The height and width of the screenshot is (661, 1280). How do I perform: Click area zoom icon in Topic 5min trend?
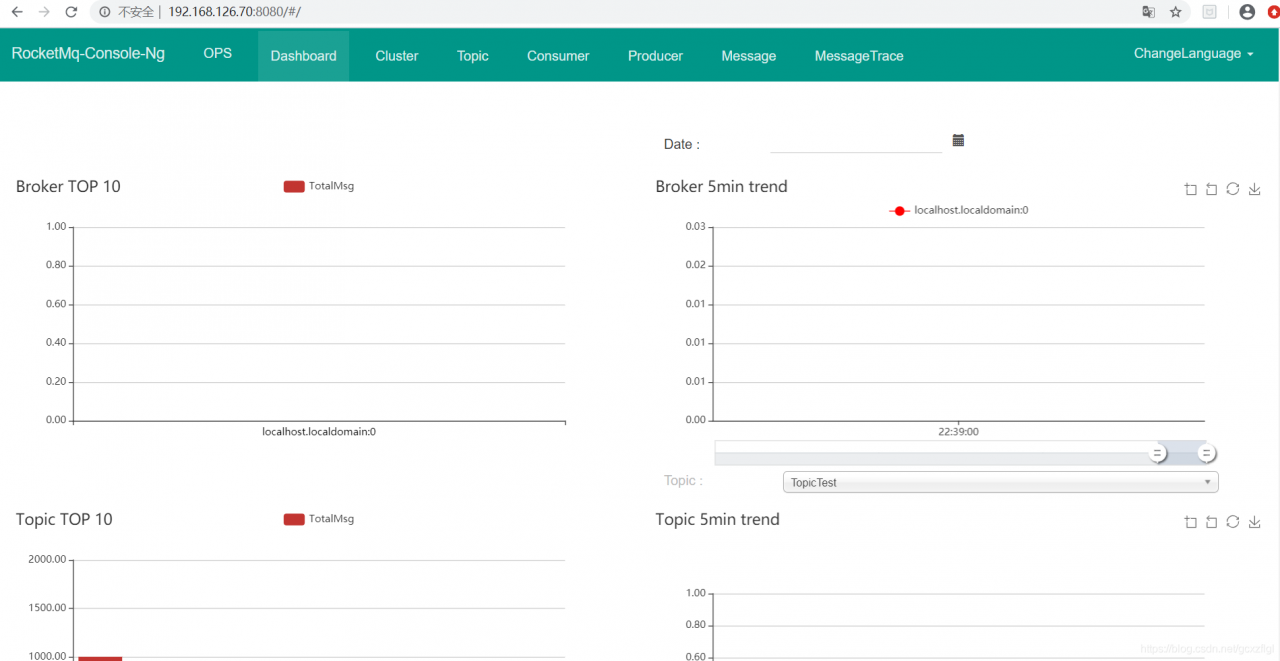[1190, 522]
